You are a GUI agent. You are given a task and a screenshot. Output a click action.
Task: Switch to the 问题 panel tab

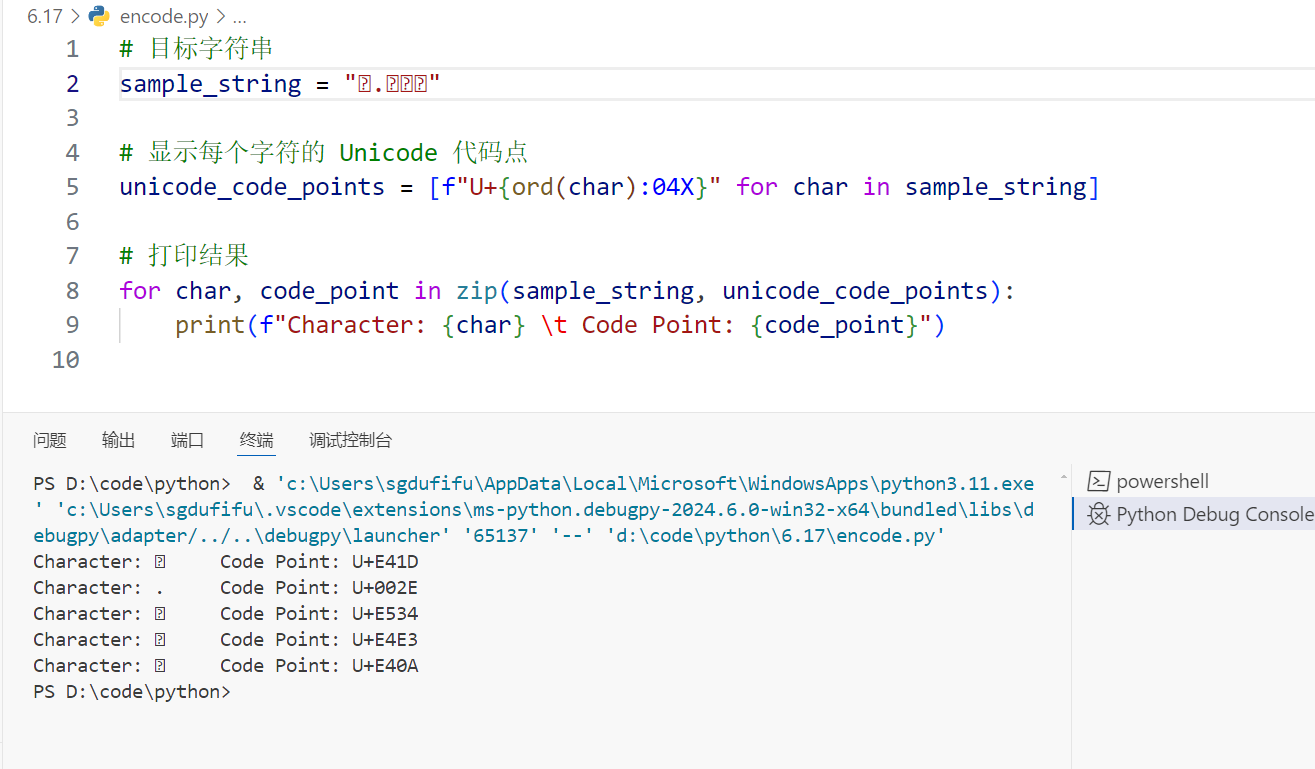coord(49,440)
